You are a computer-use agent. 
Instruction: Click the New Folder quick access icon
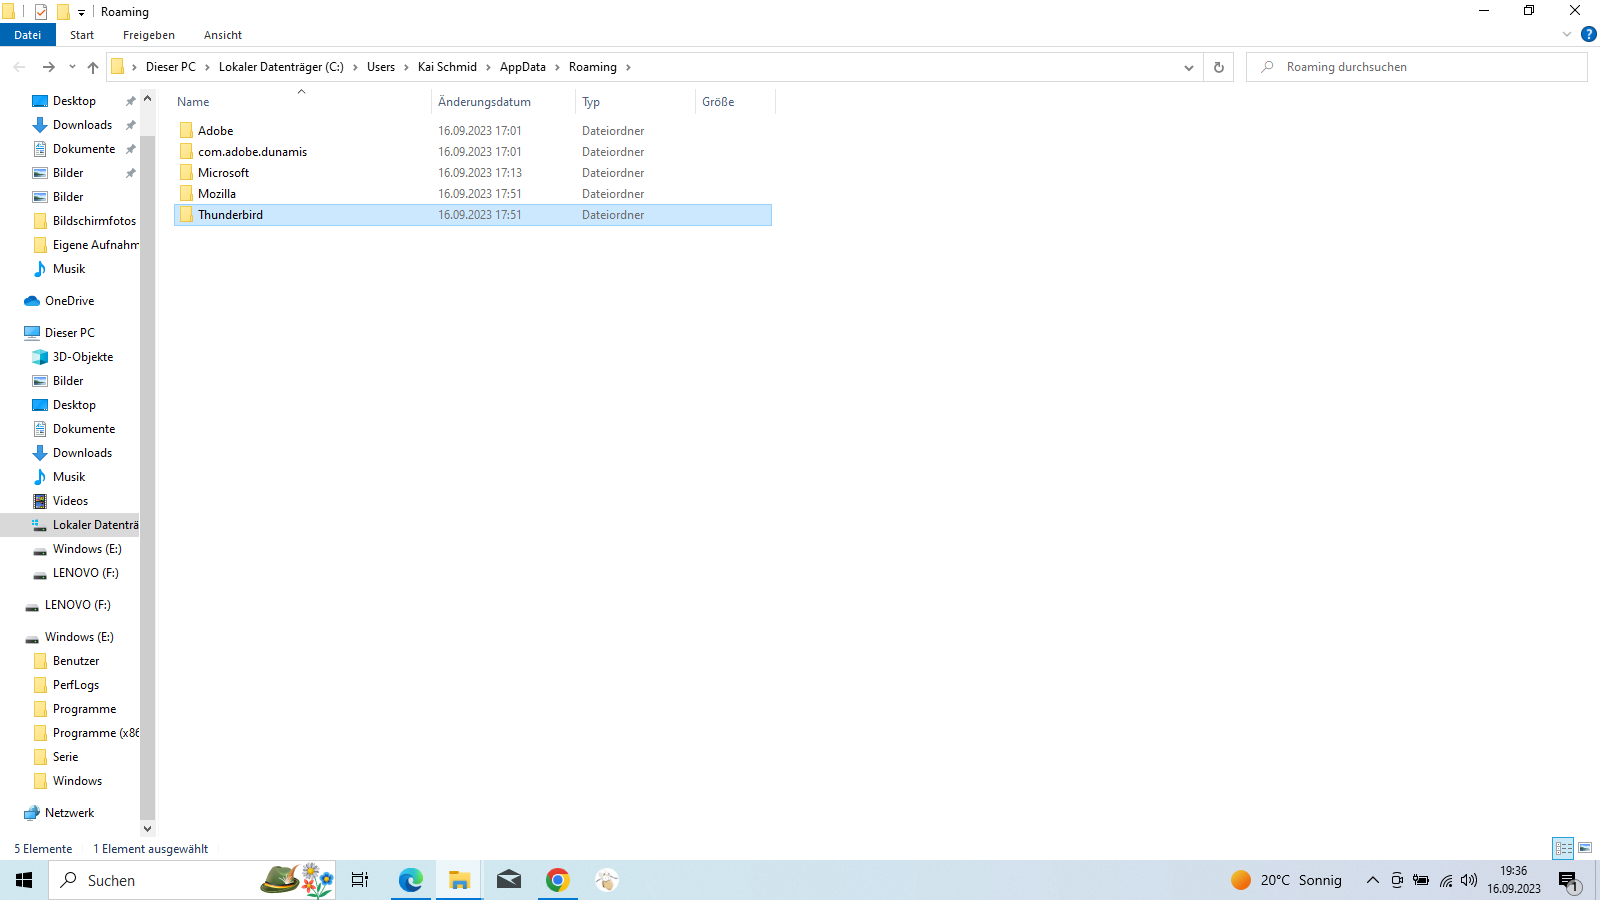click(x=63, y=12)
